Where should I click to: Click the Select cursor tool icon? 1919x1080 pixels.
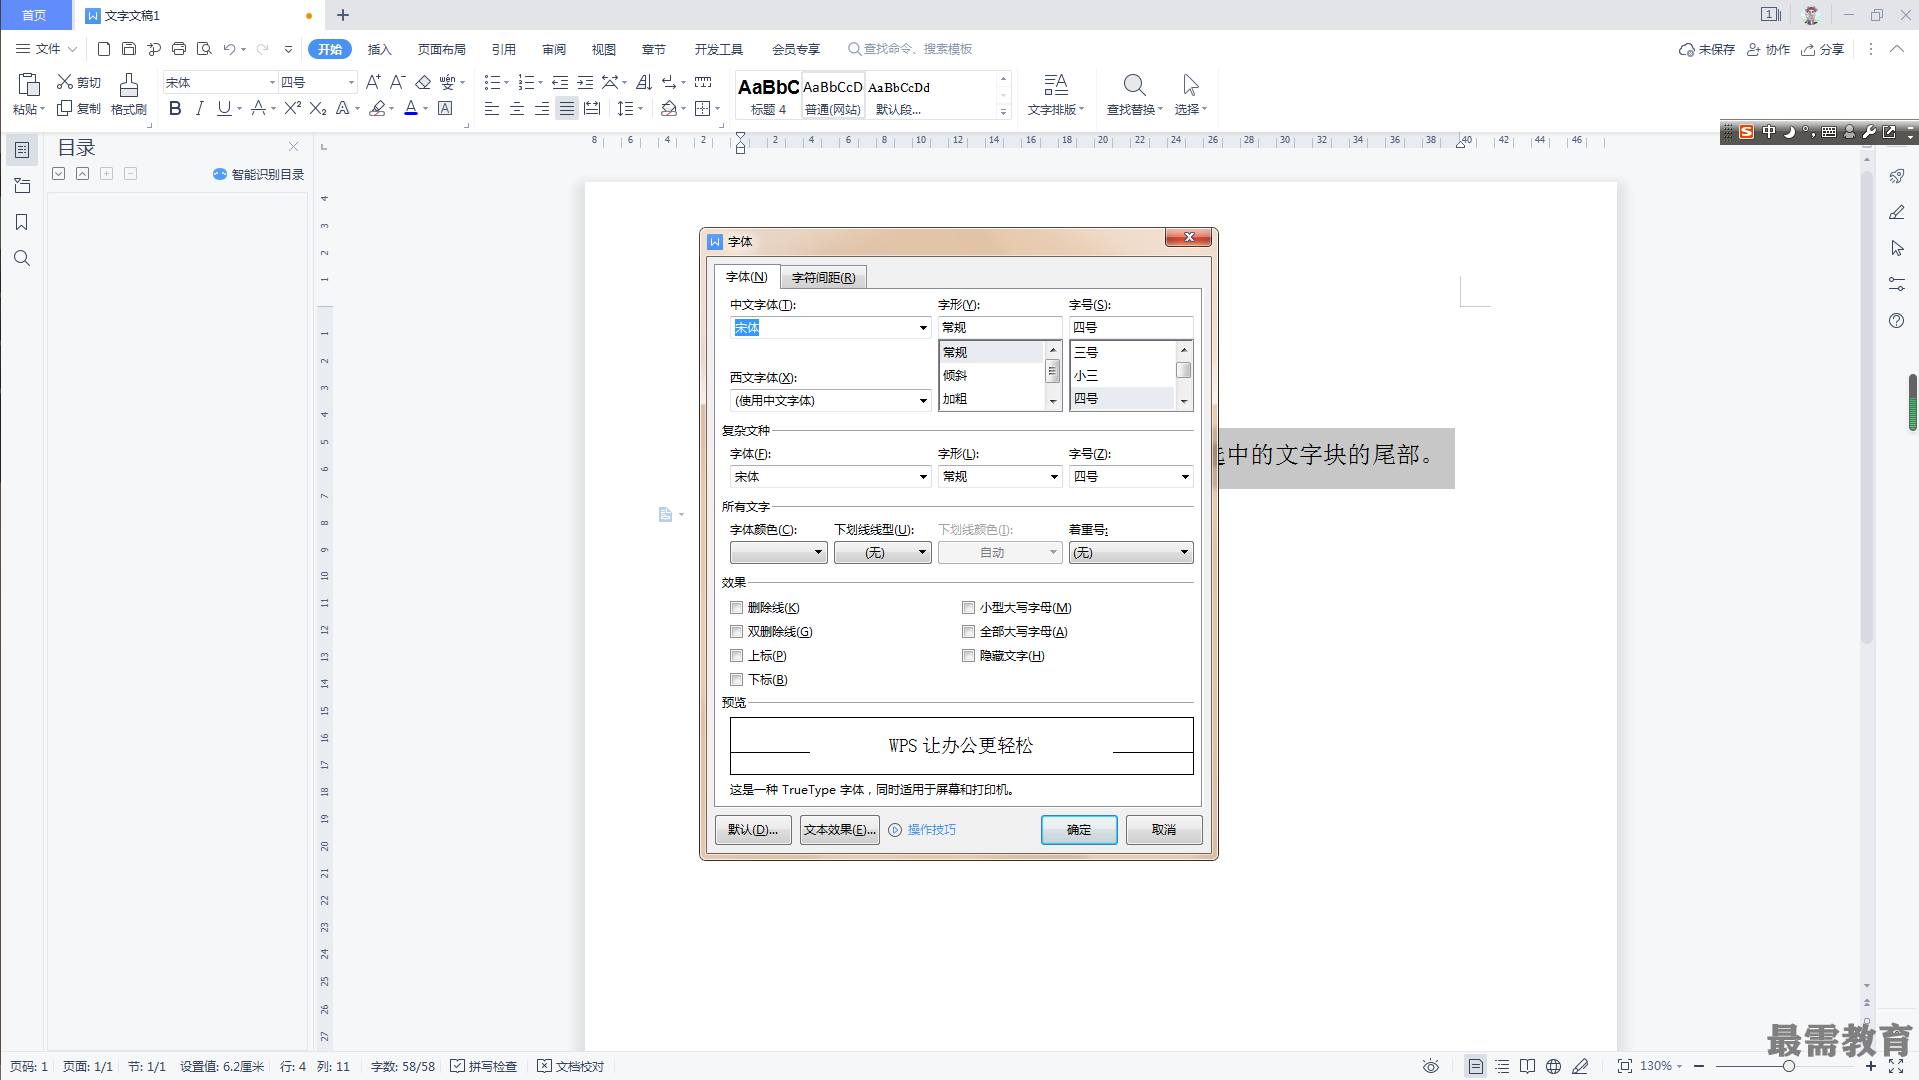point(1190,85)
